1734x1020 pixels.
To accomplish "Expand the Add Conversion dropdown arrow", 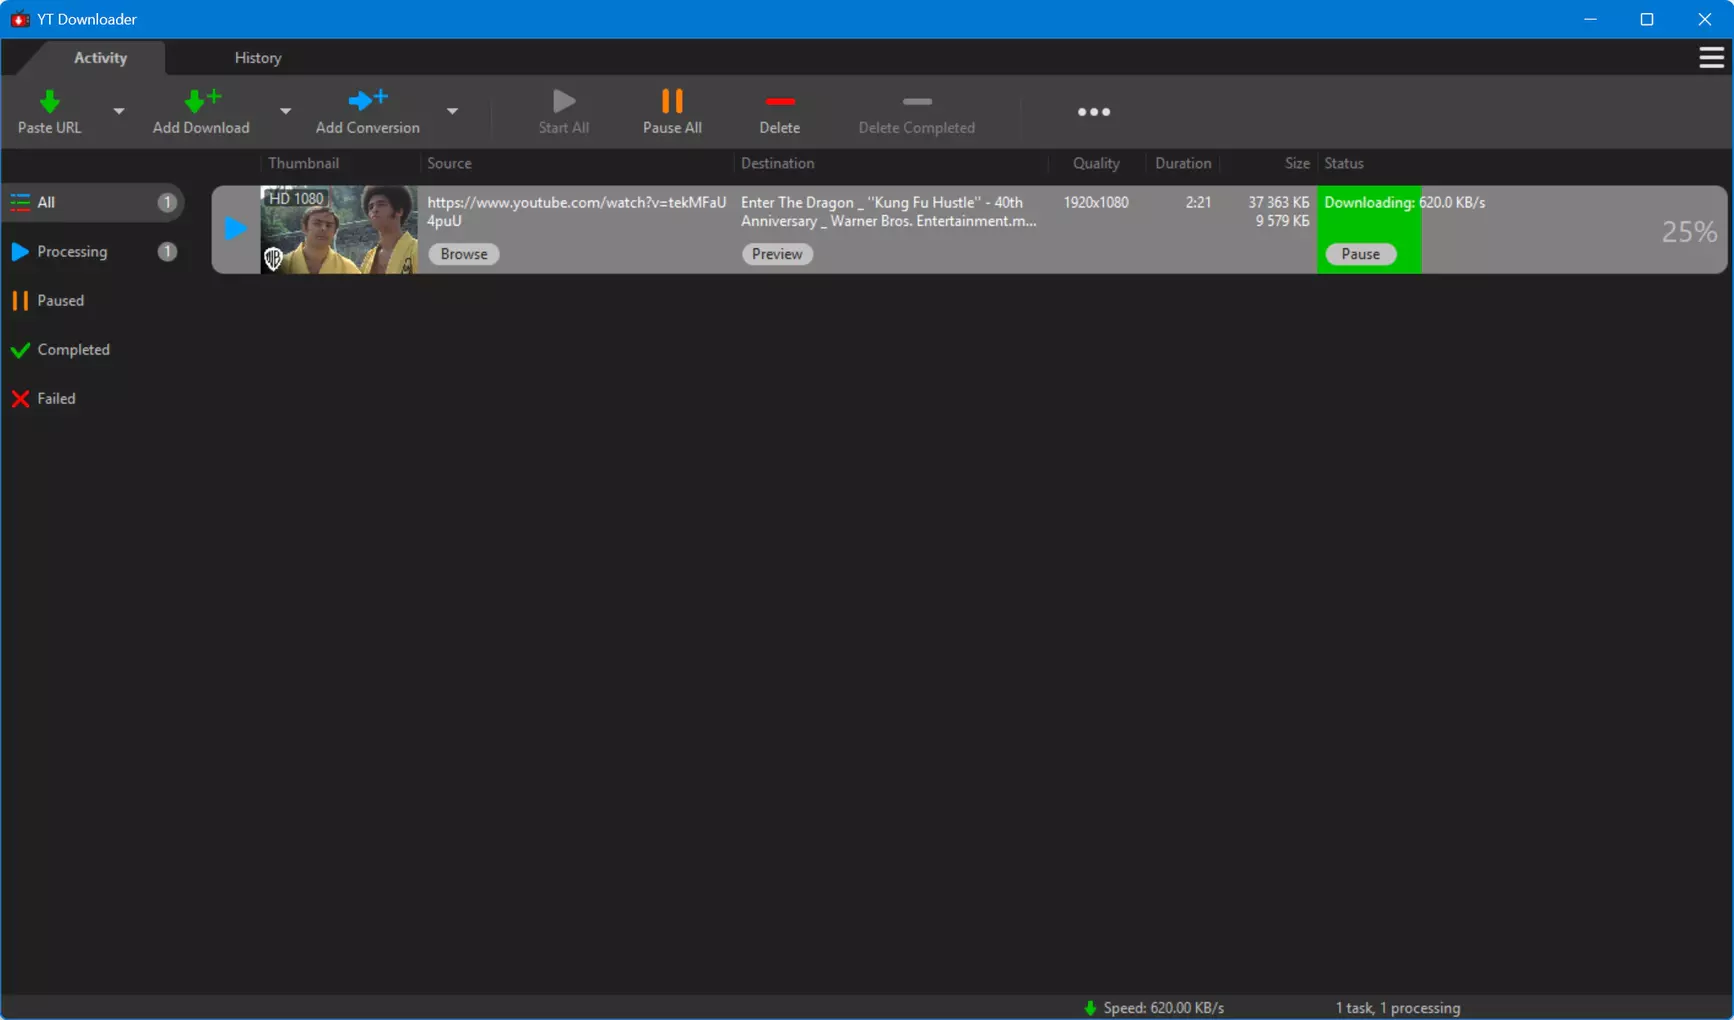I will 452,111.
